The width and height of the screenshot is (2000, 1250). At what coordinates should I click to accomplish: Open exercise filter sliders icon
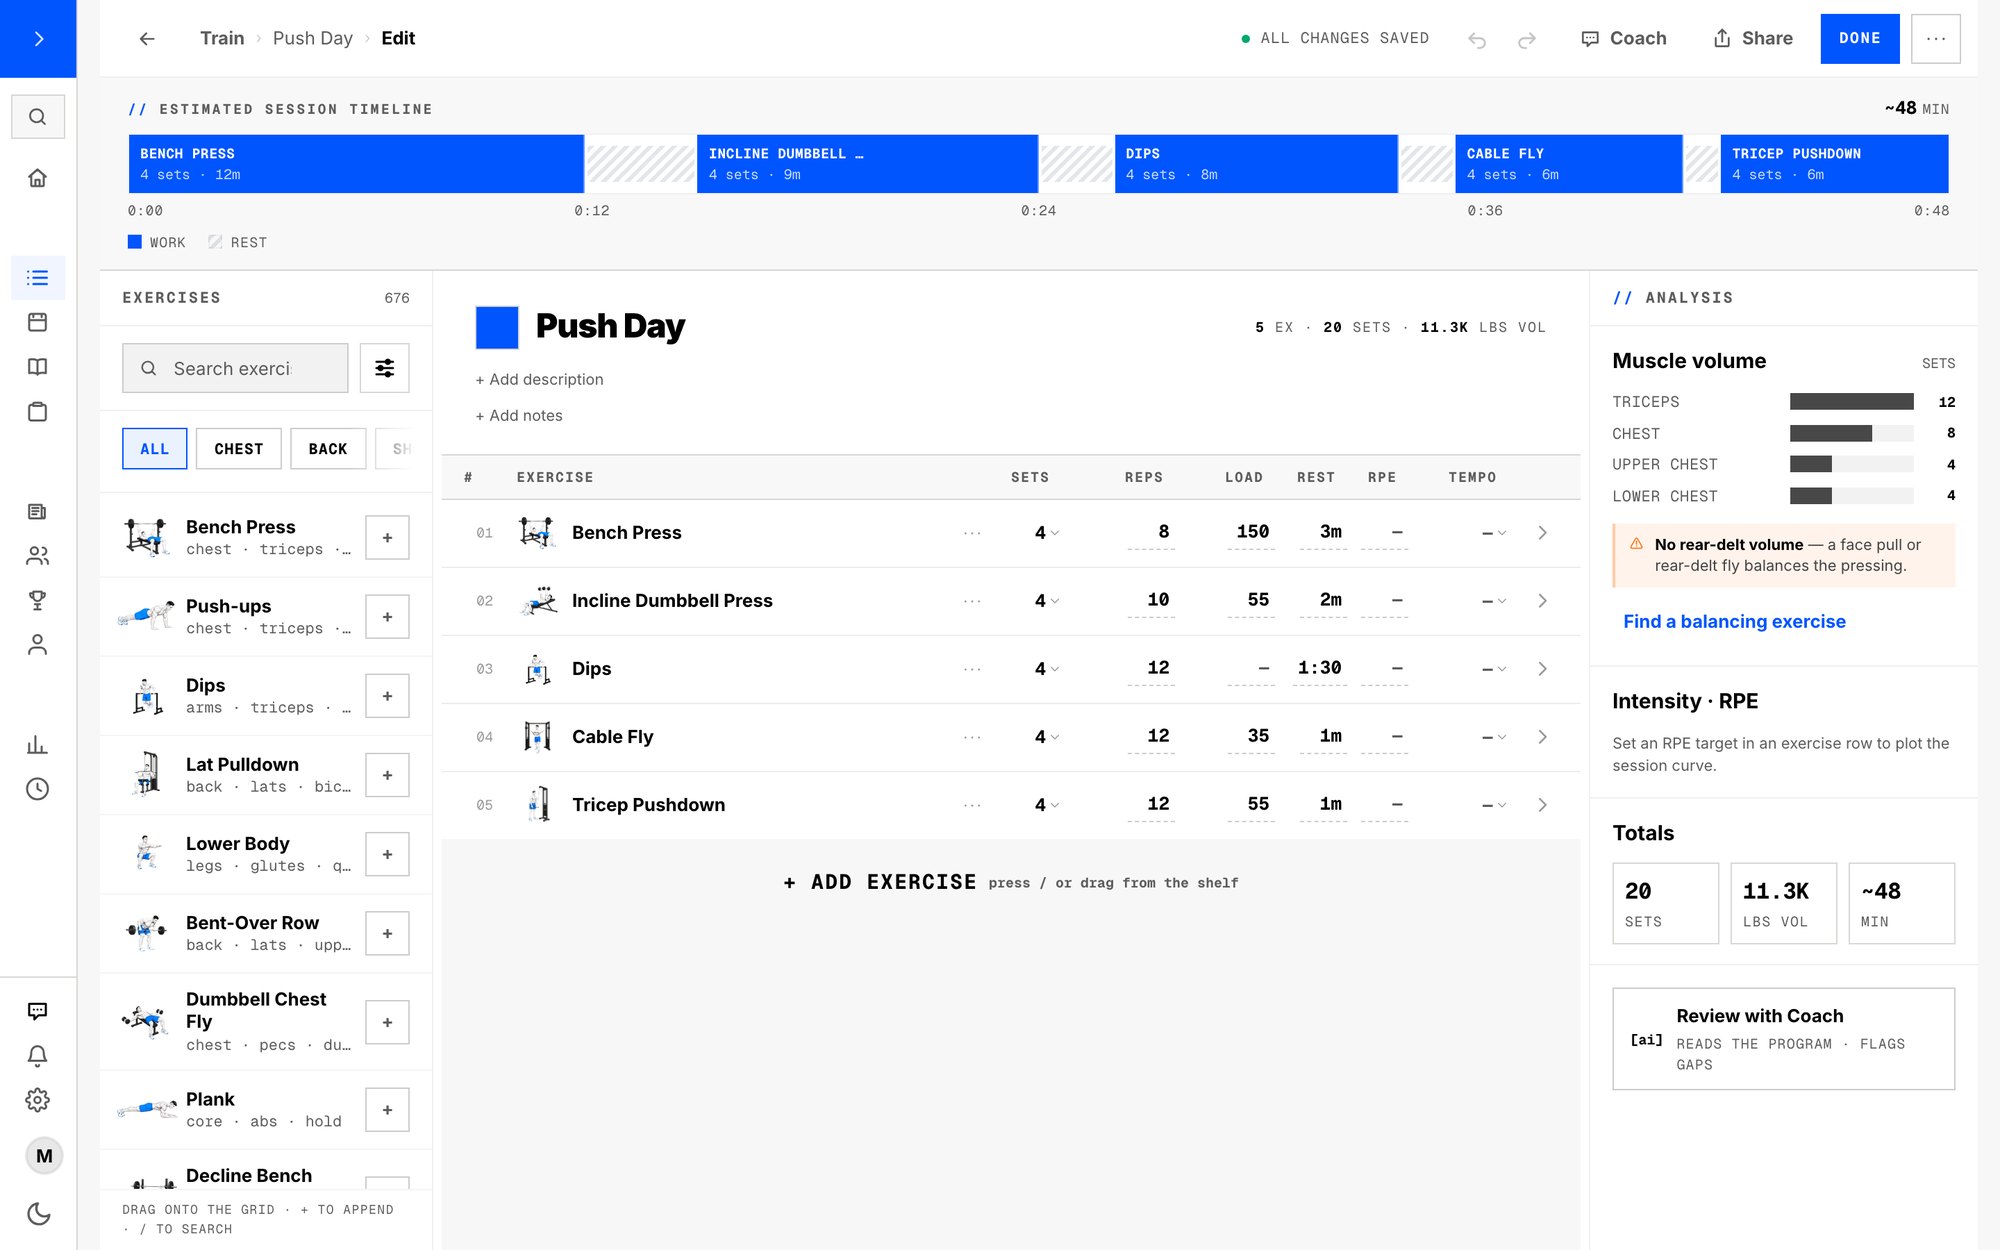click(385, 368)
